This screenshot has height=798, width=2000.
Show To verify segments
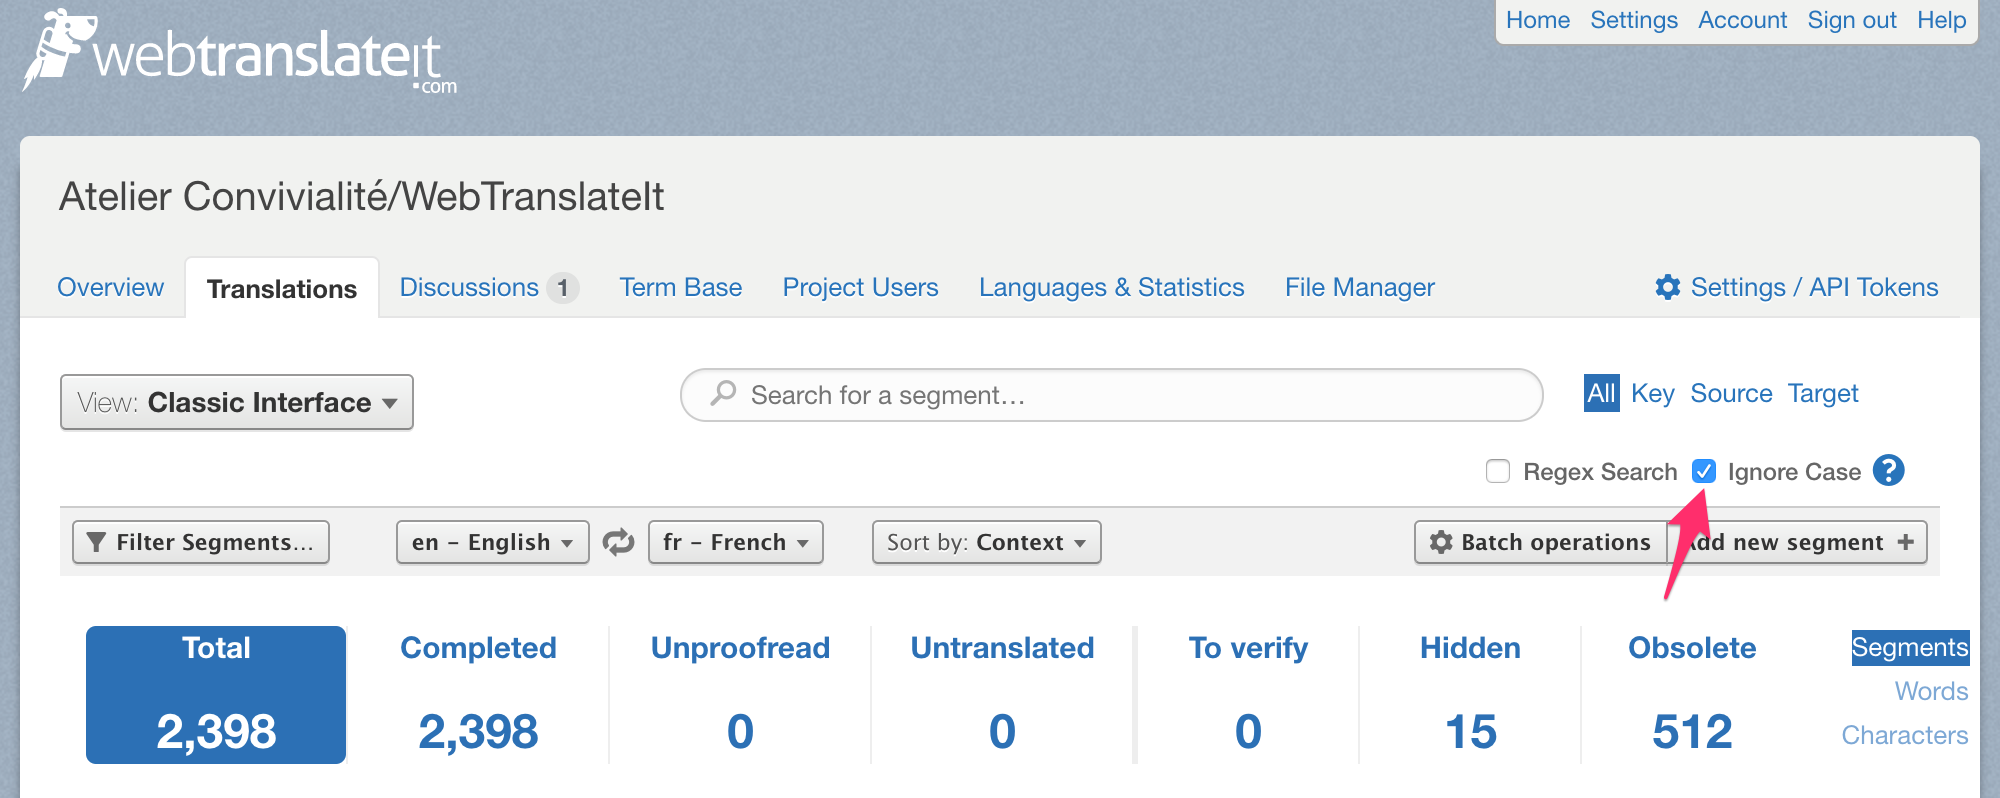(1248, 695)
